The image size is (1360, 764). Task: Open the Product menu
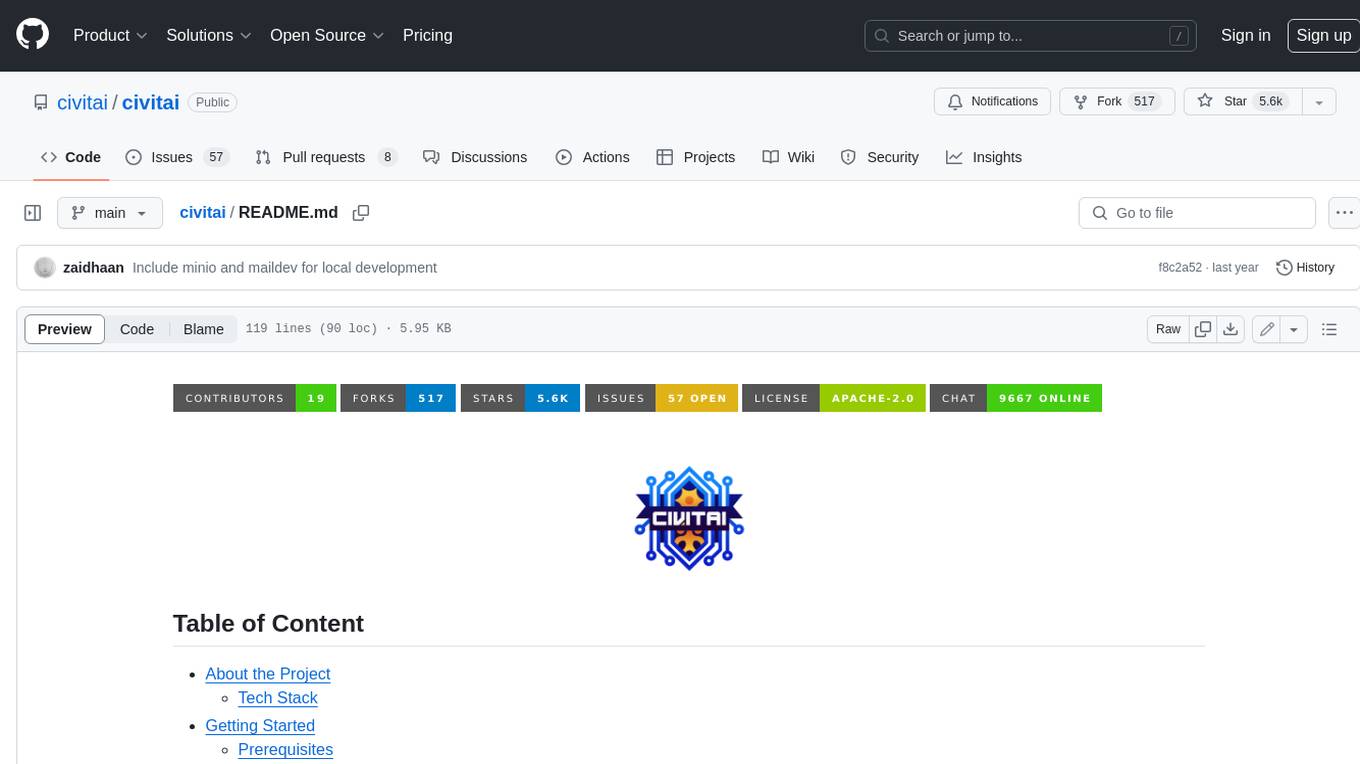click(x=110, y=35)
